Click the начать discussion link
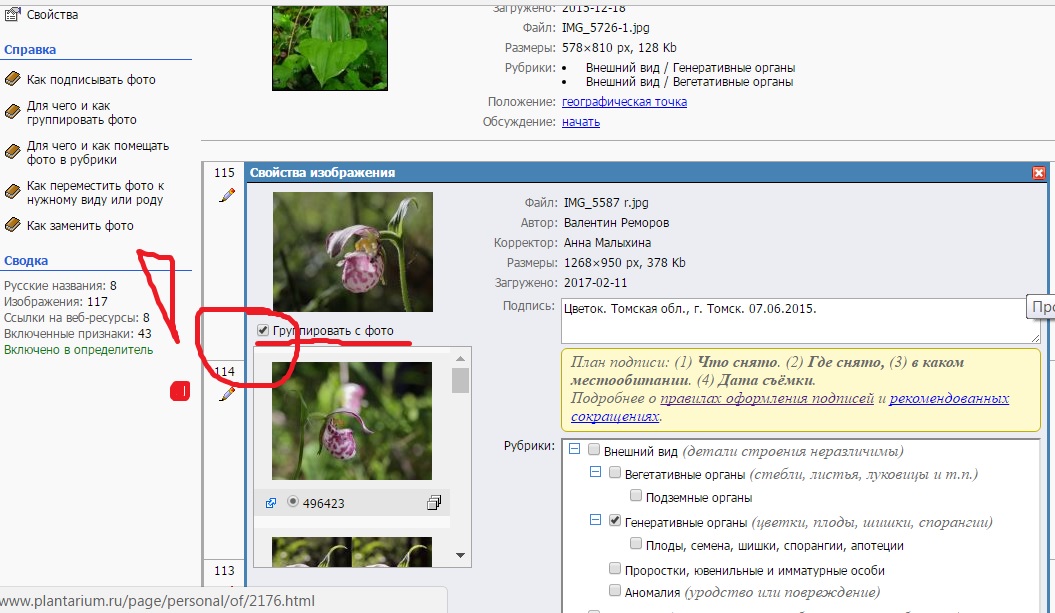 point(580,122)
